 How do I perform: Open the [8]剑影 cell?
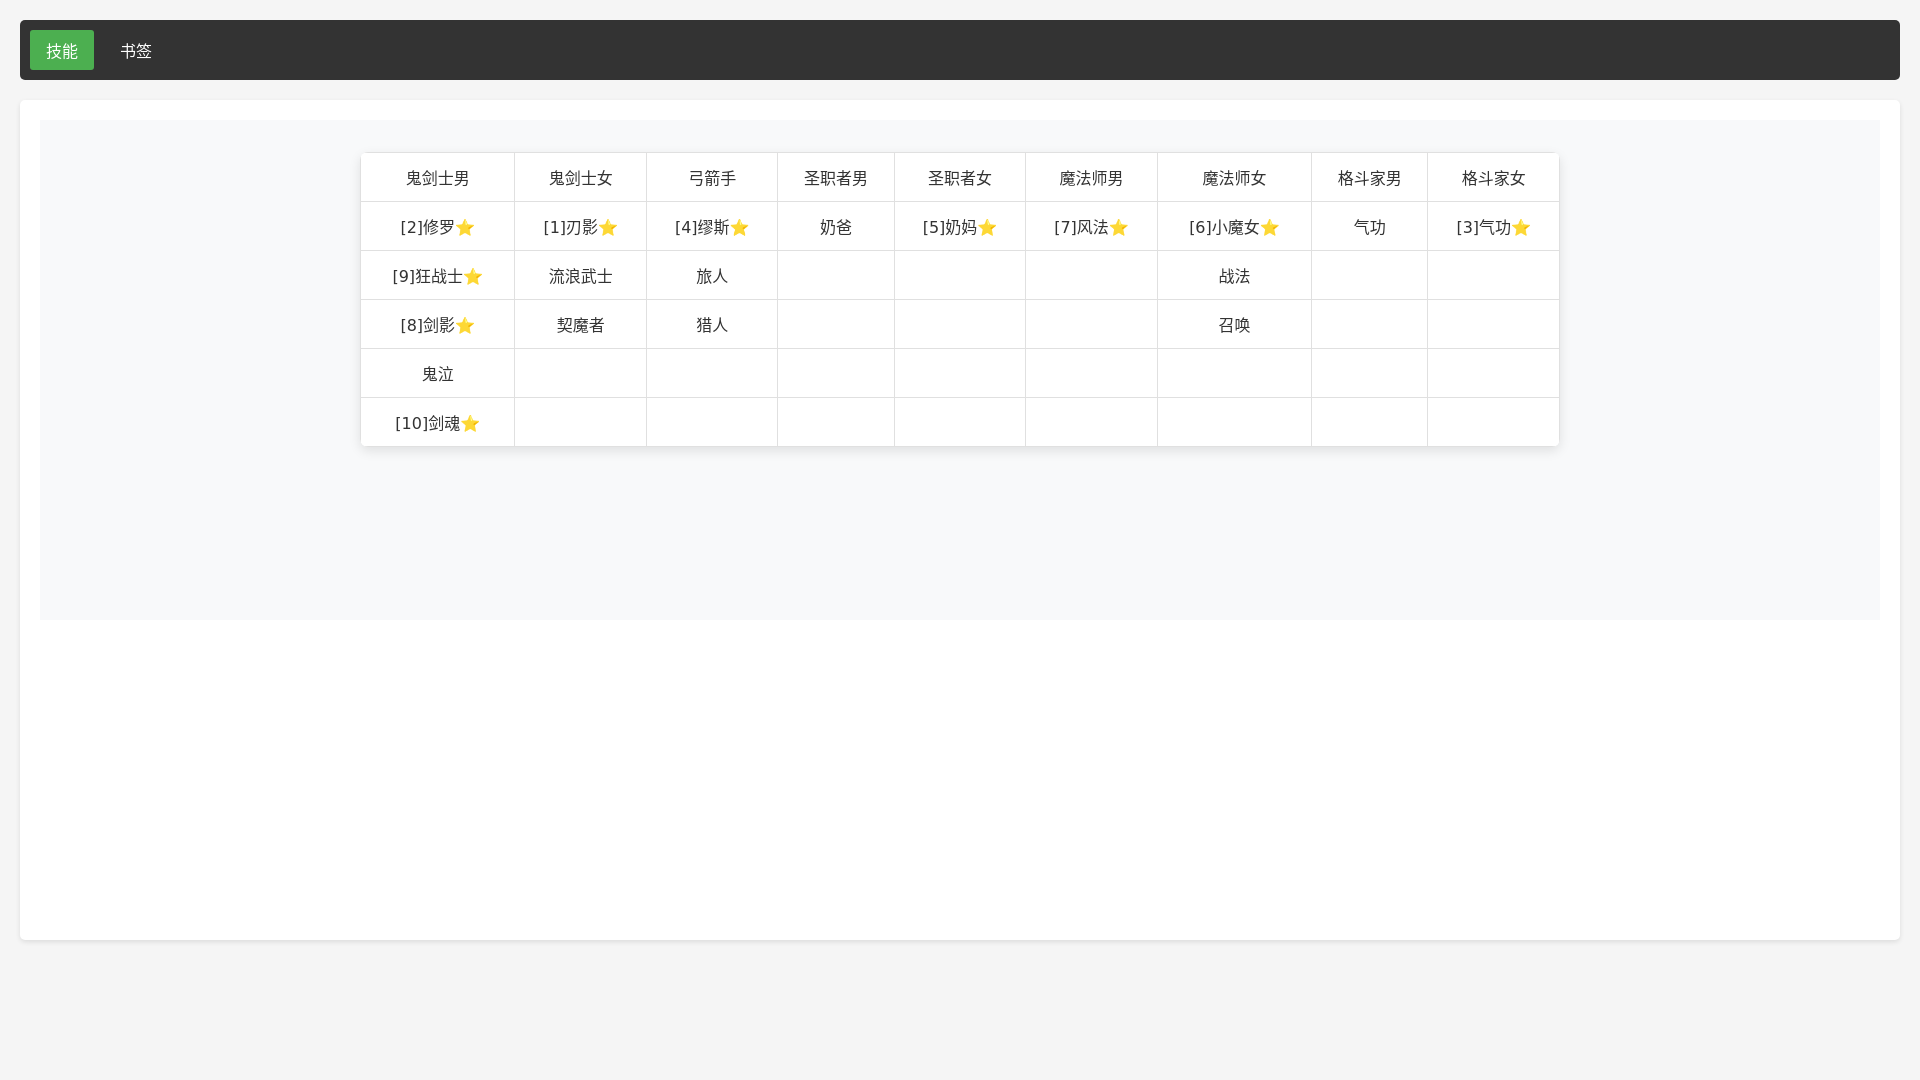437,325
